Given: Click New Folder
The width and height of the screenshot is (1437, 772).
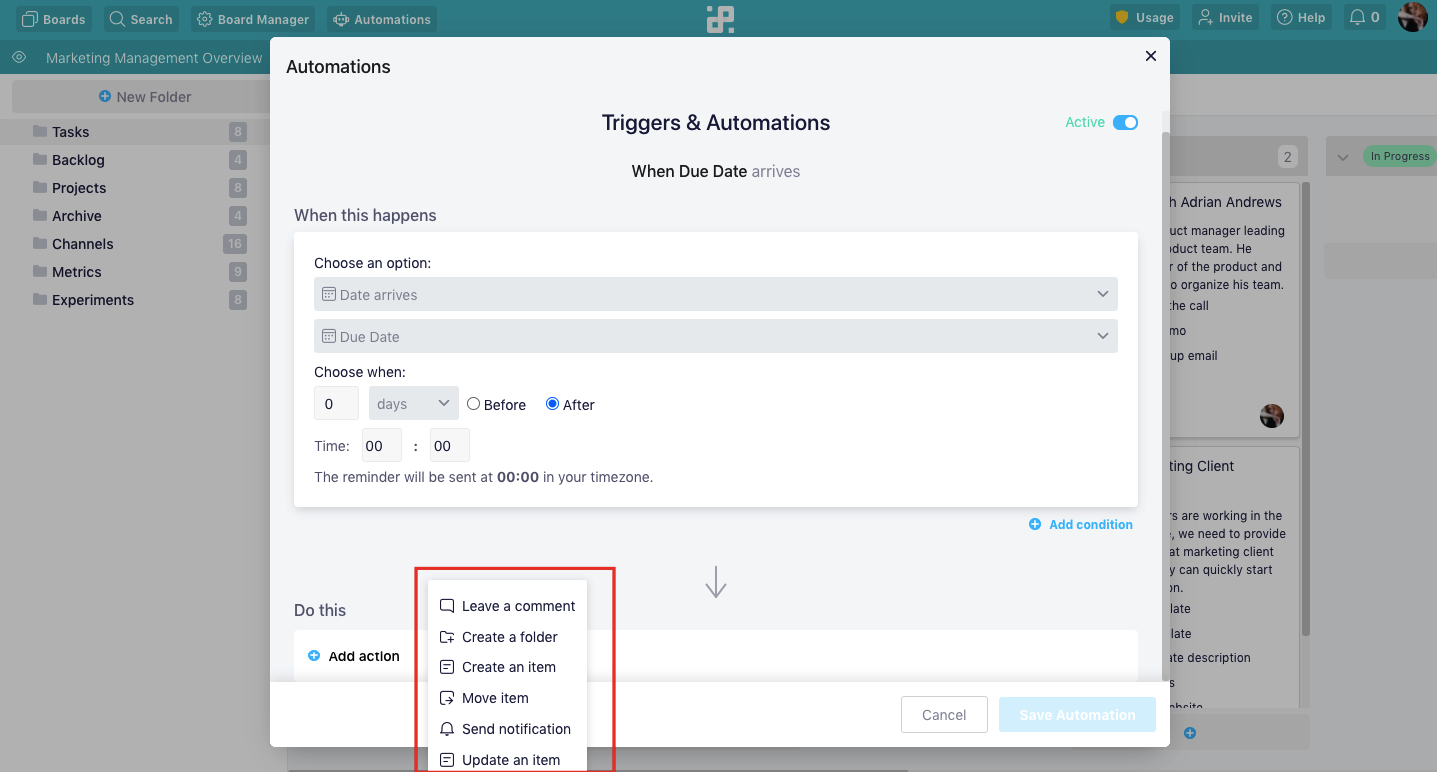Looking at the screenshot, I should click(145, 97).
